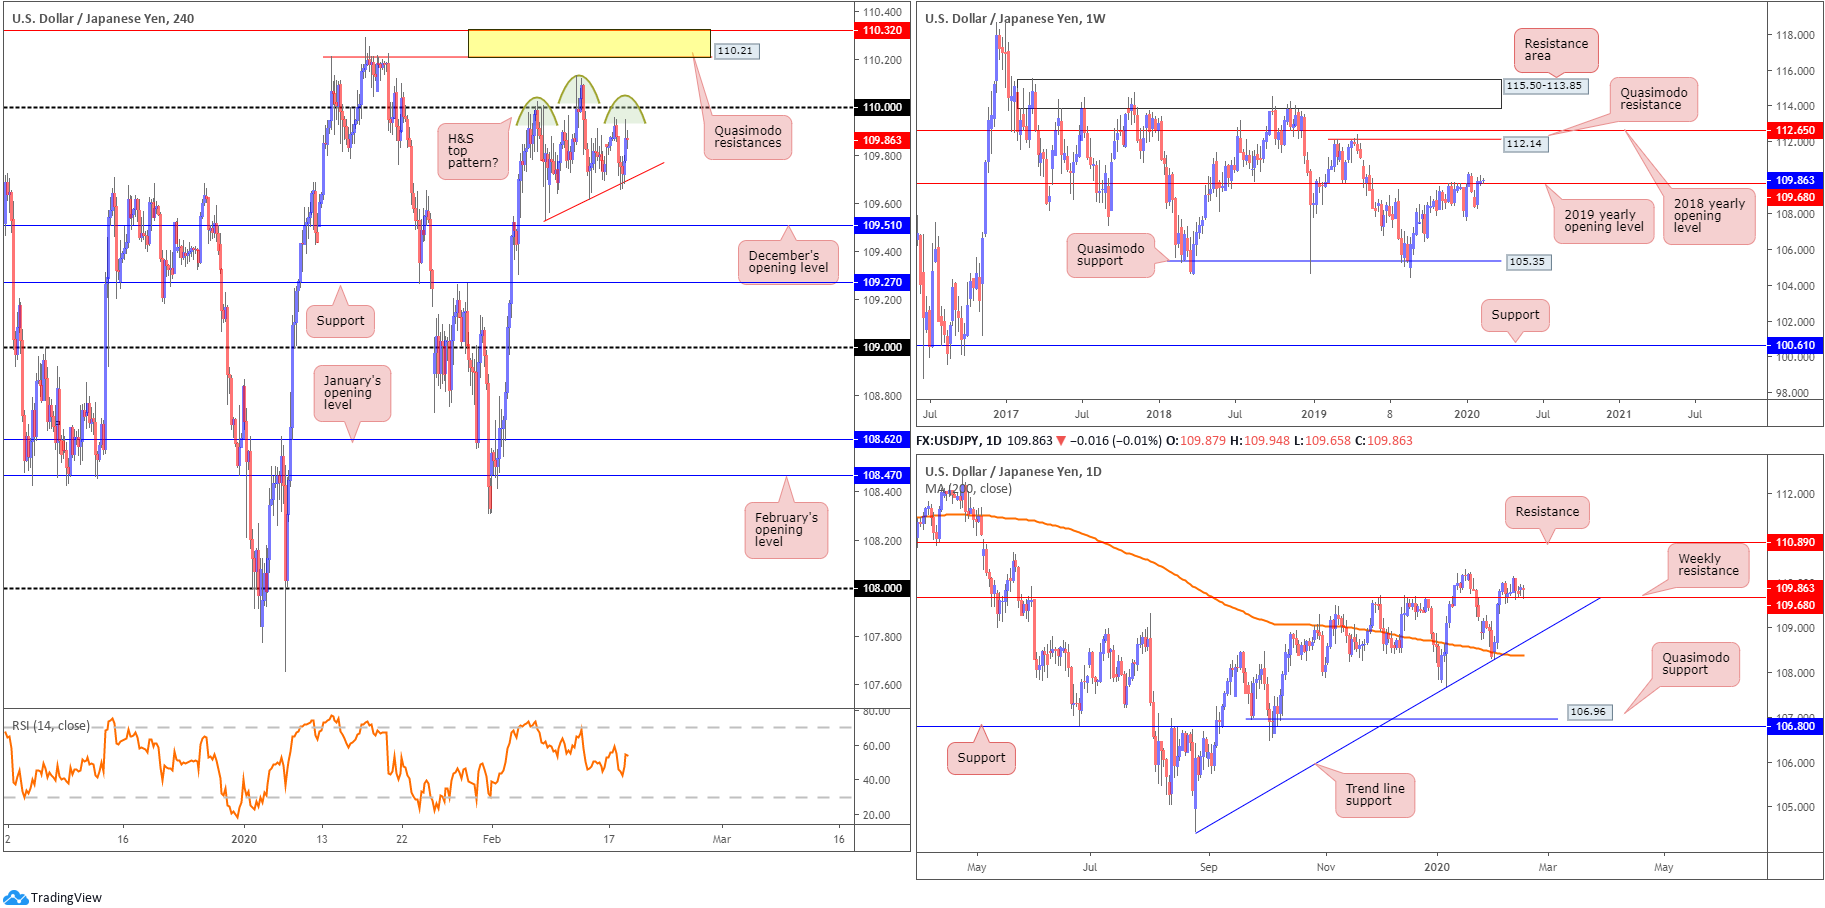Click the yellow Quasimodo resistance zone rectangle

589,43
